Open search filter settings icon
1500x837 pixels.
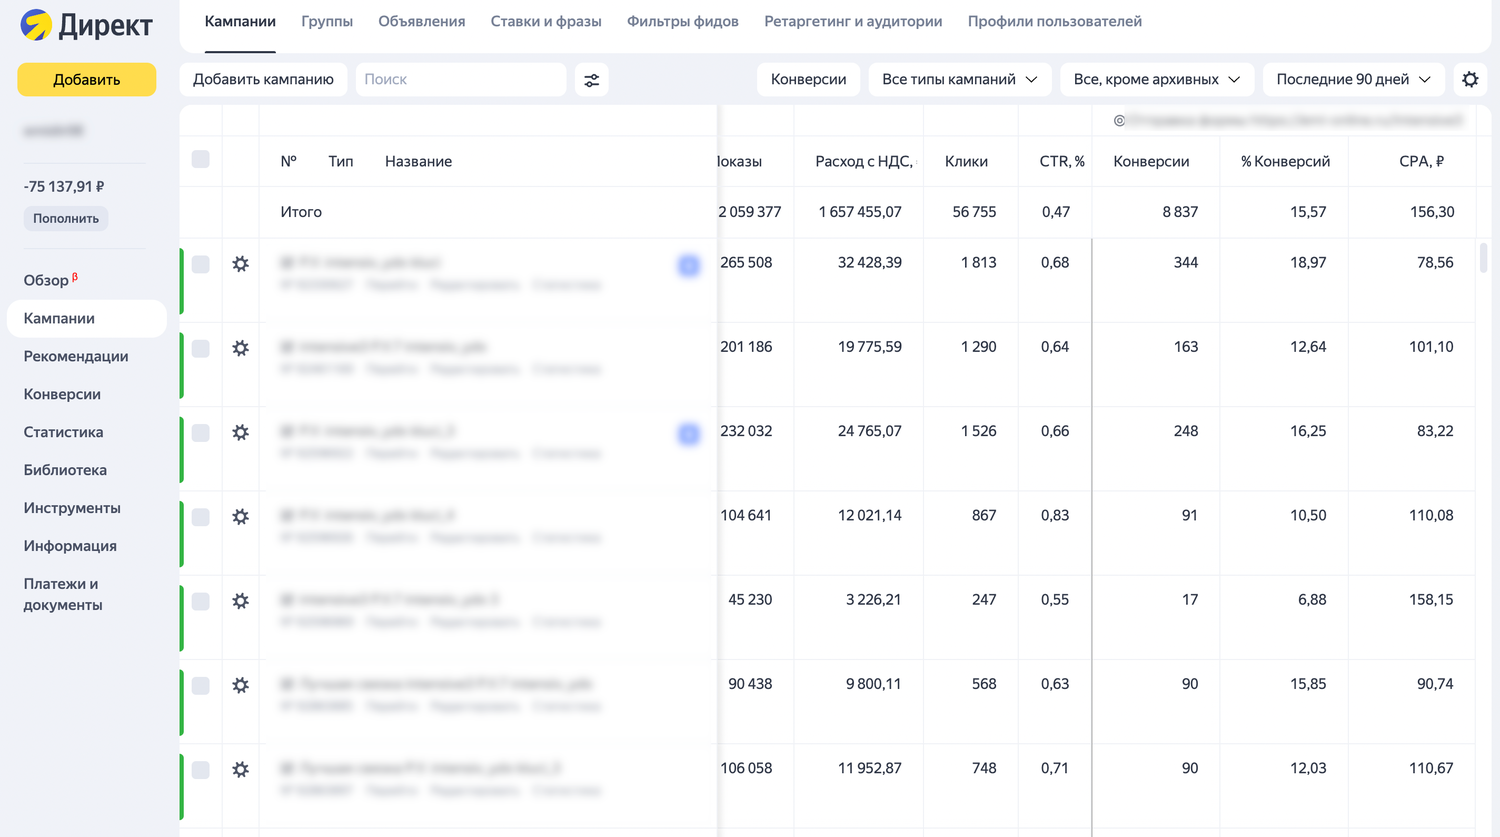[592, 80]
